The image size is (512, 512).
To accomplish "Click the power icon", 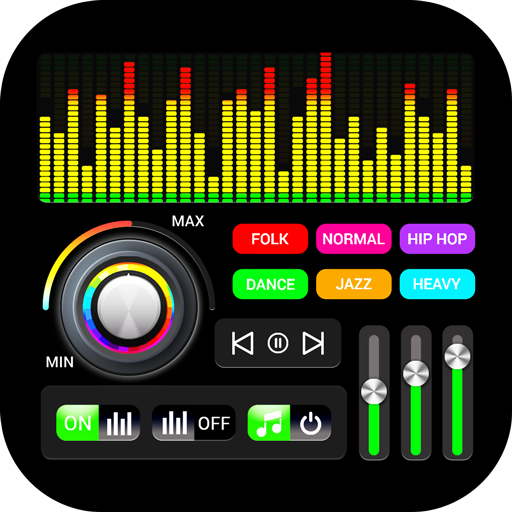I will pos(311,423).
